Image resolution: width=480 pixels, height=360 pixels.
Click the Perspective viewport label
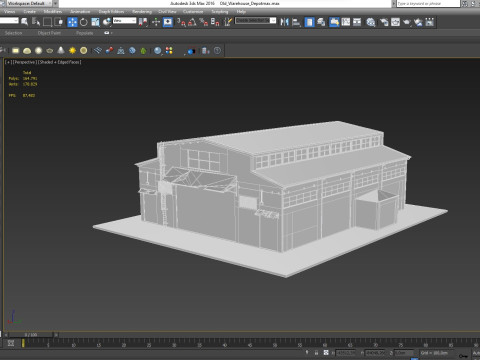pyautogui.click(x=24, y=62)
